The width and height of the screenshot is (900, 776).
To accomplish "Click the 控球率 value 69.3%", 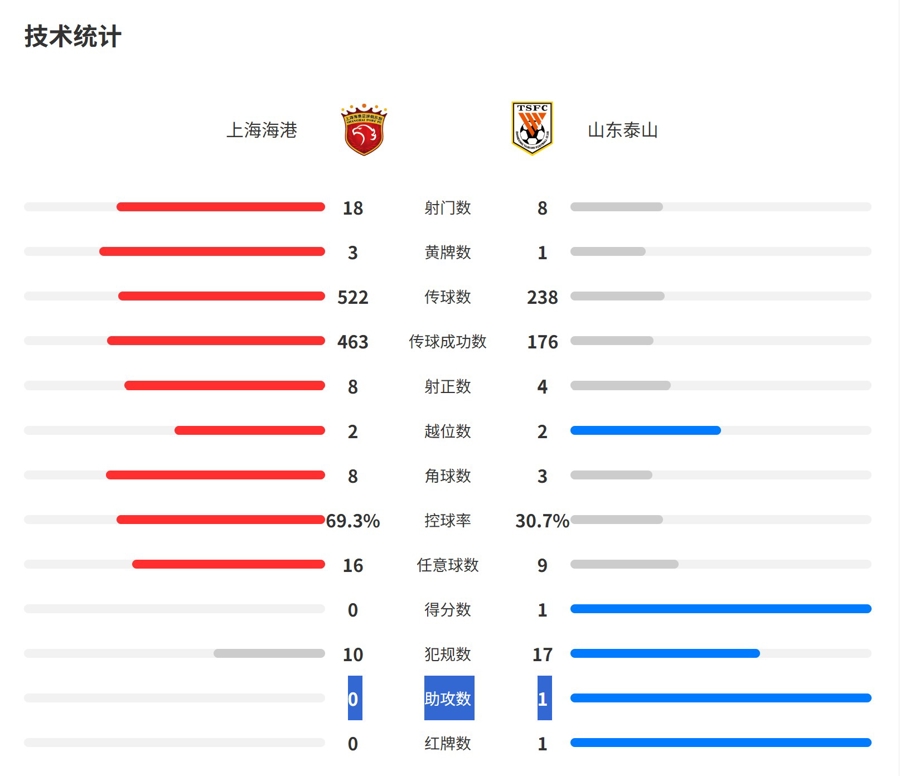I will [x=353, y=521].
